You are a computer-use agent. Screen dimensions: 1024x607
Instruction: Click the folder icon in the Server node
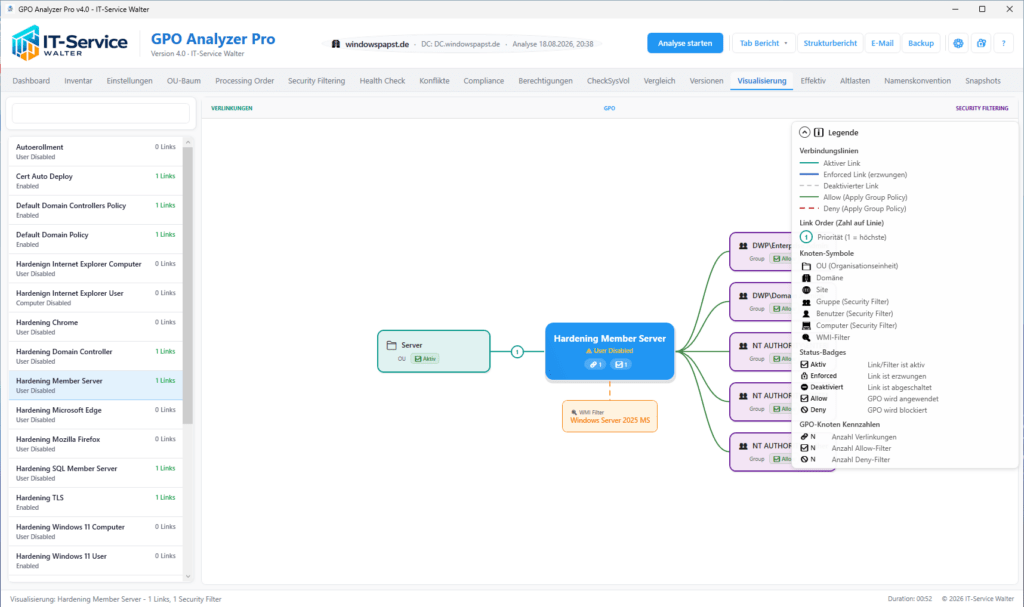point(392,345)
